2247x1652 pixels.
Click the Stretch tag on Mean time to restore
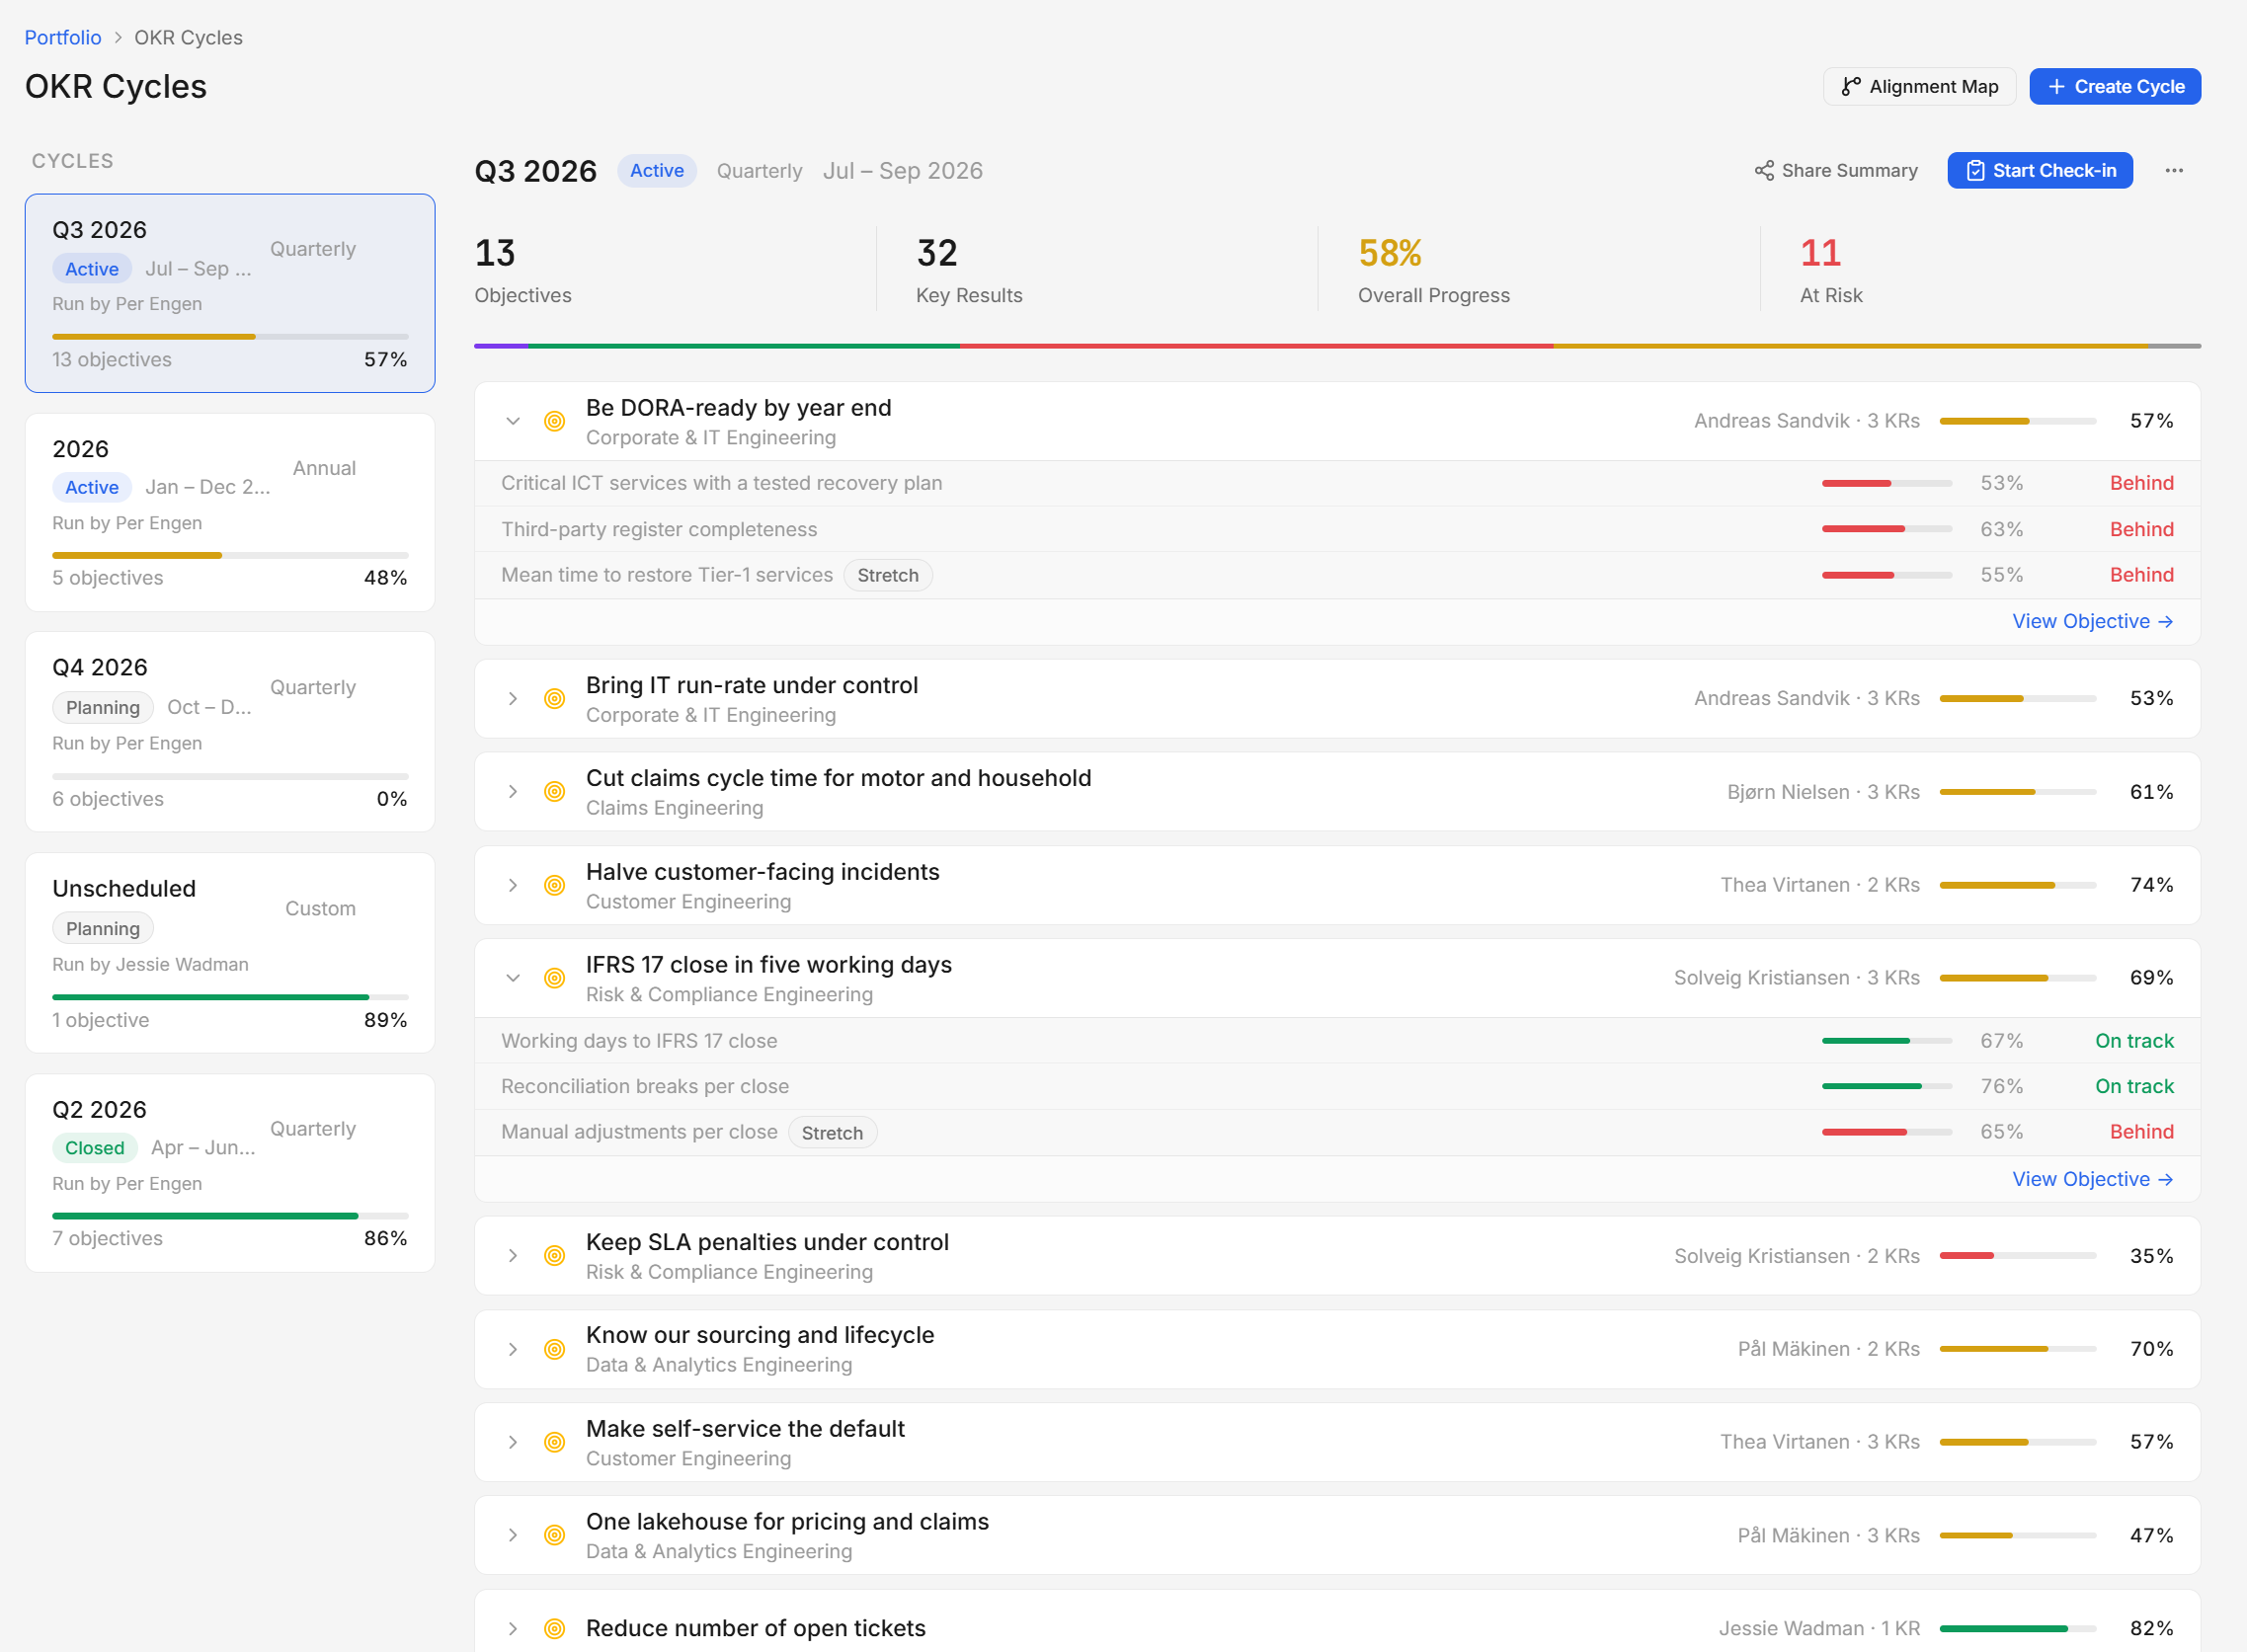[x=888, y=576]
